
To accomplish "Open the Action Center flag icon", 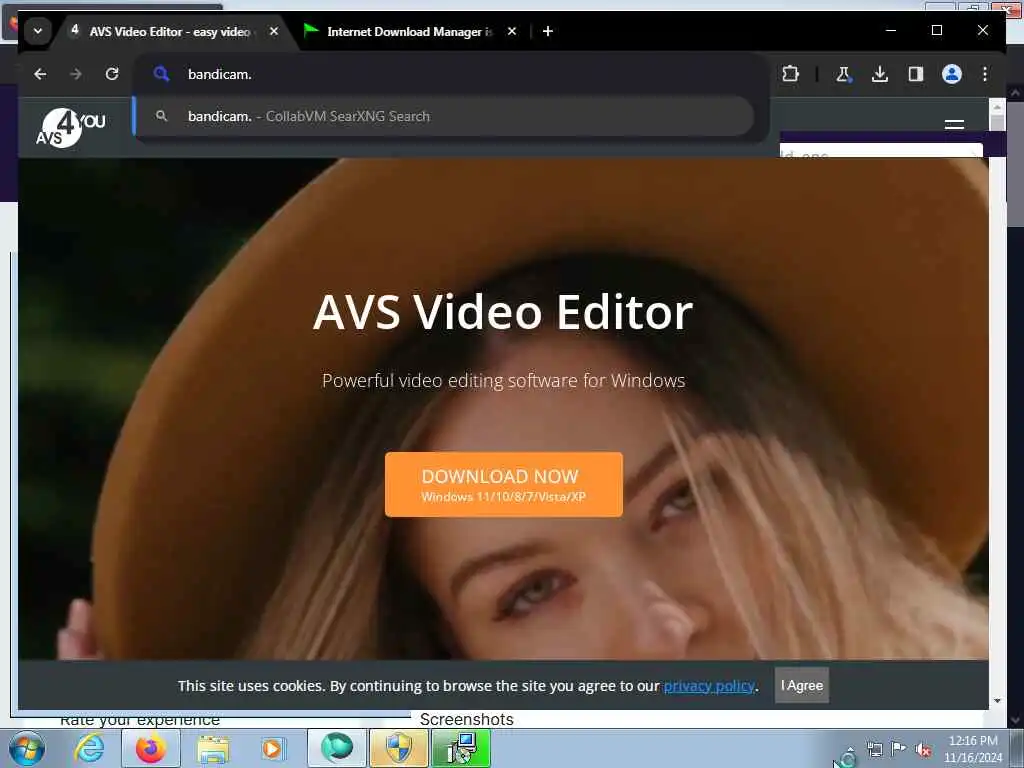I will click(x=899, y=749).
